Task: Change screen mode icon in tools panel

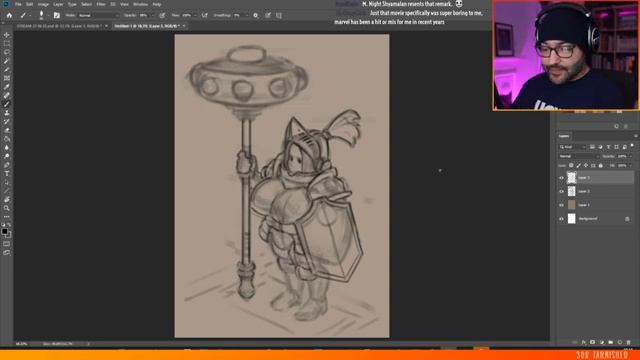Action: pos(7,253)
